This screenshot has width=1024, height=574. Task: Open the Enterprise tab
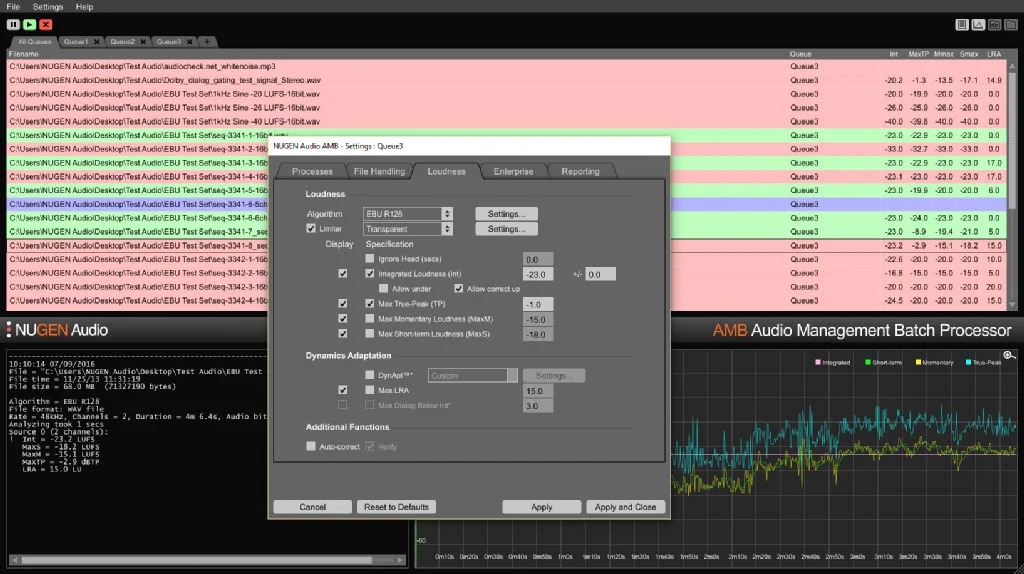(x=513, y=171)
